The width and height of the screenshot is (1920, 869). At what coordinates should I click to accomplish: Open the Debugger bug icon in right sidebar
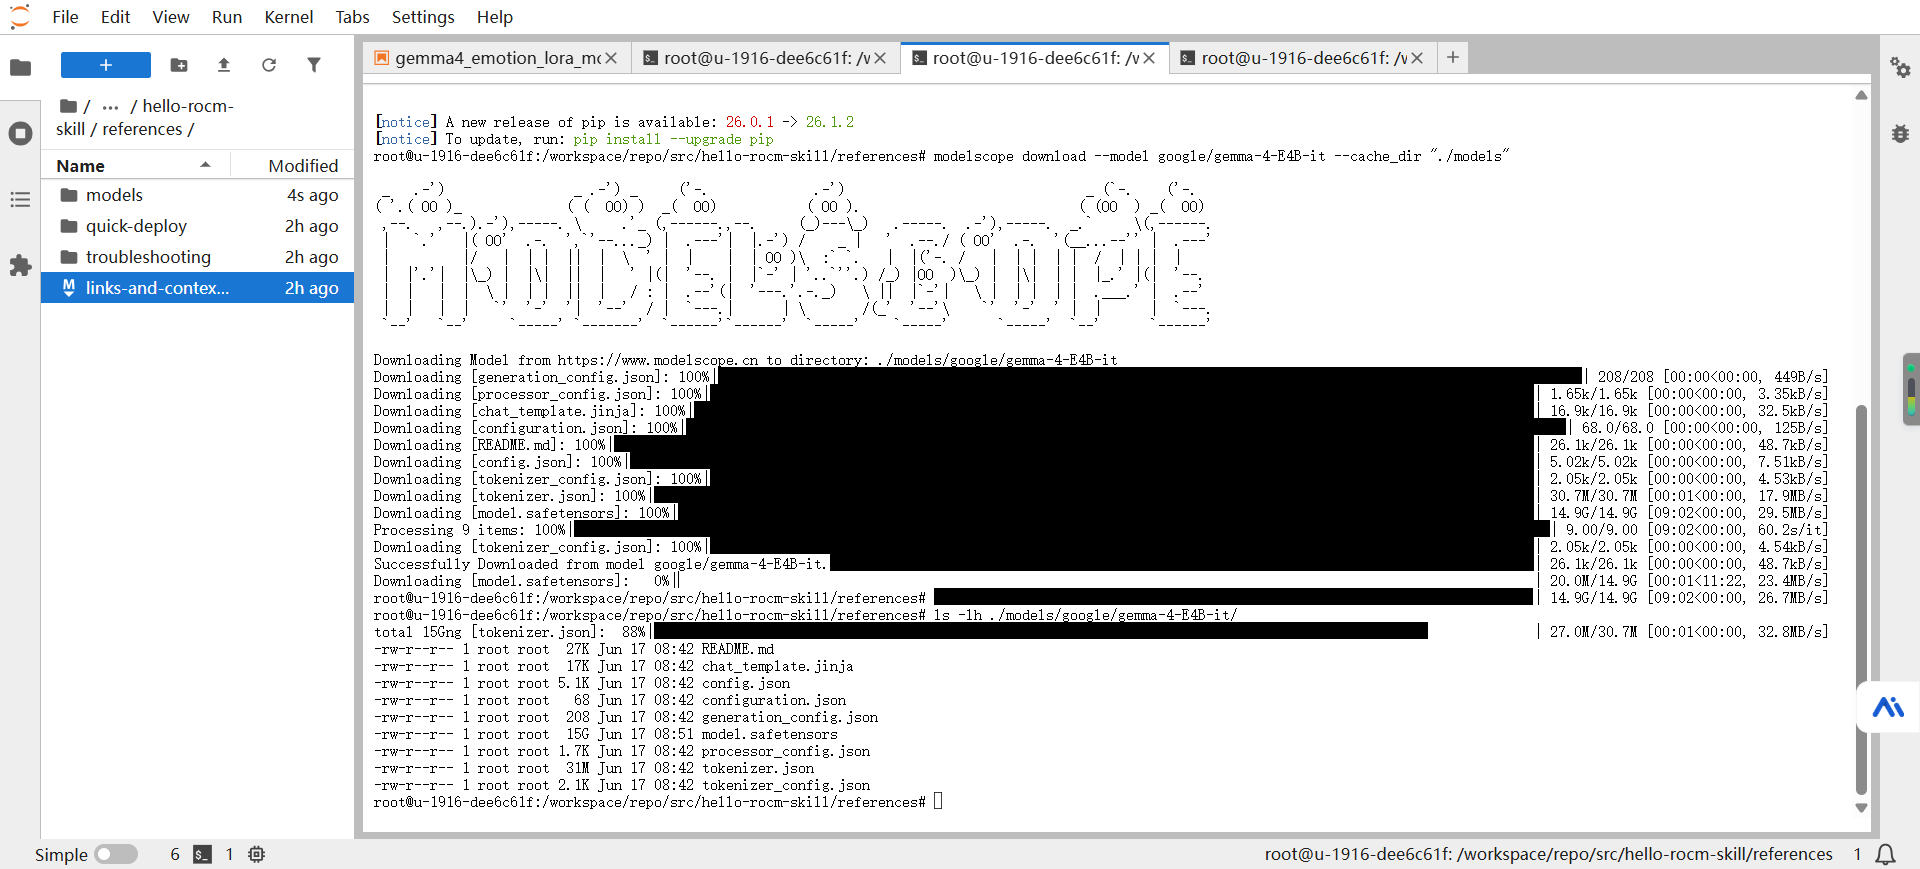point(1900,133)
